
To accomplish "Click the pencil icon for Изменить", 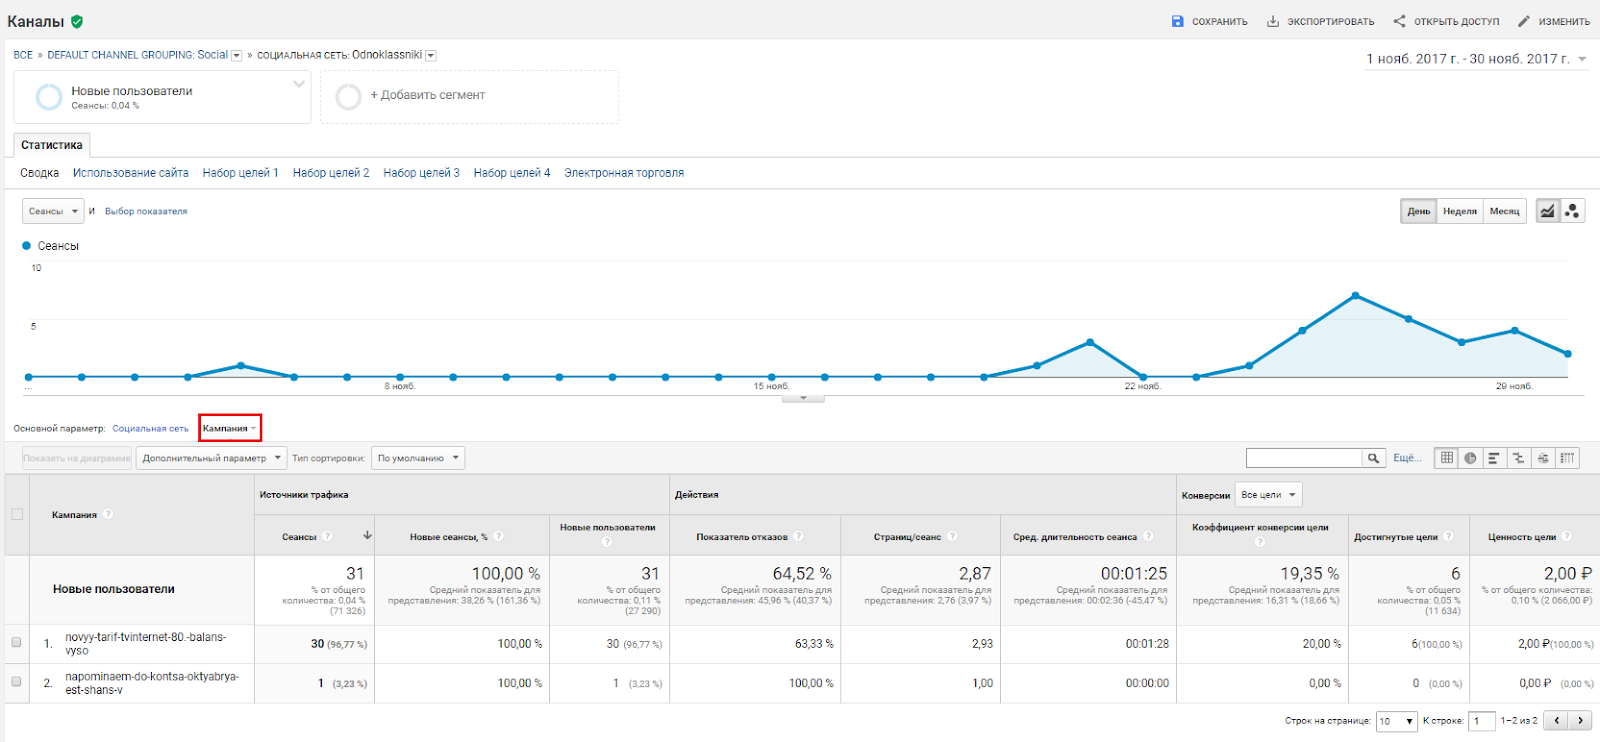I will click(x=1524, y=21).
